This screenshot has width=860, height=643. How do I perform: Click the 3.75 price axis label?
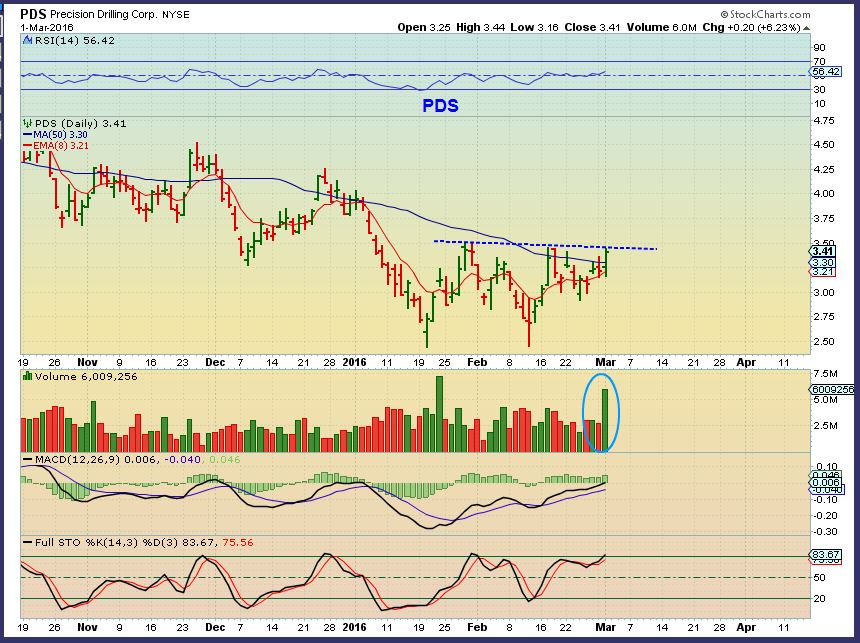click(824, 218)
